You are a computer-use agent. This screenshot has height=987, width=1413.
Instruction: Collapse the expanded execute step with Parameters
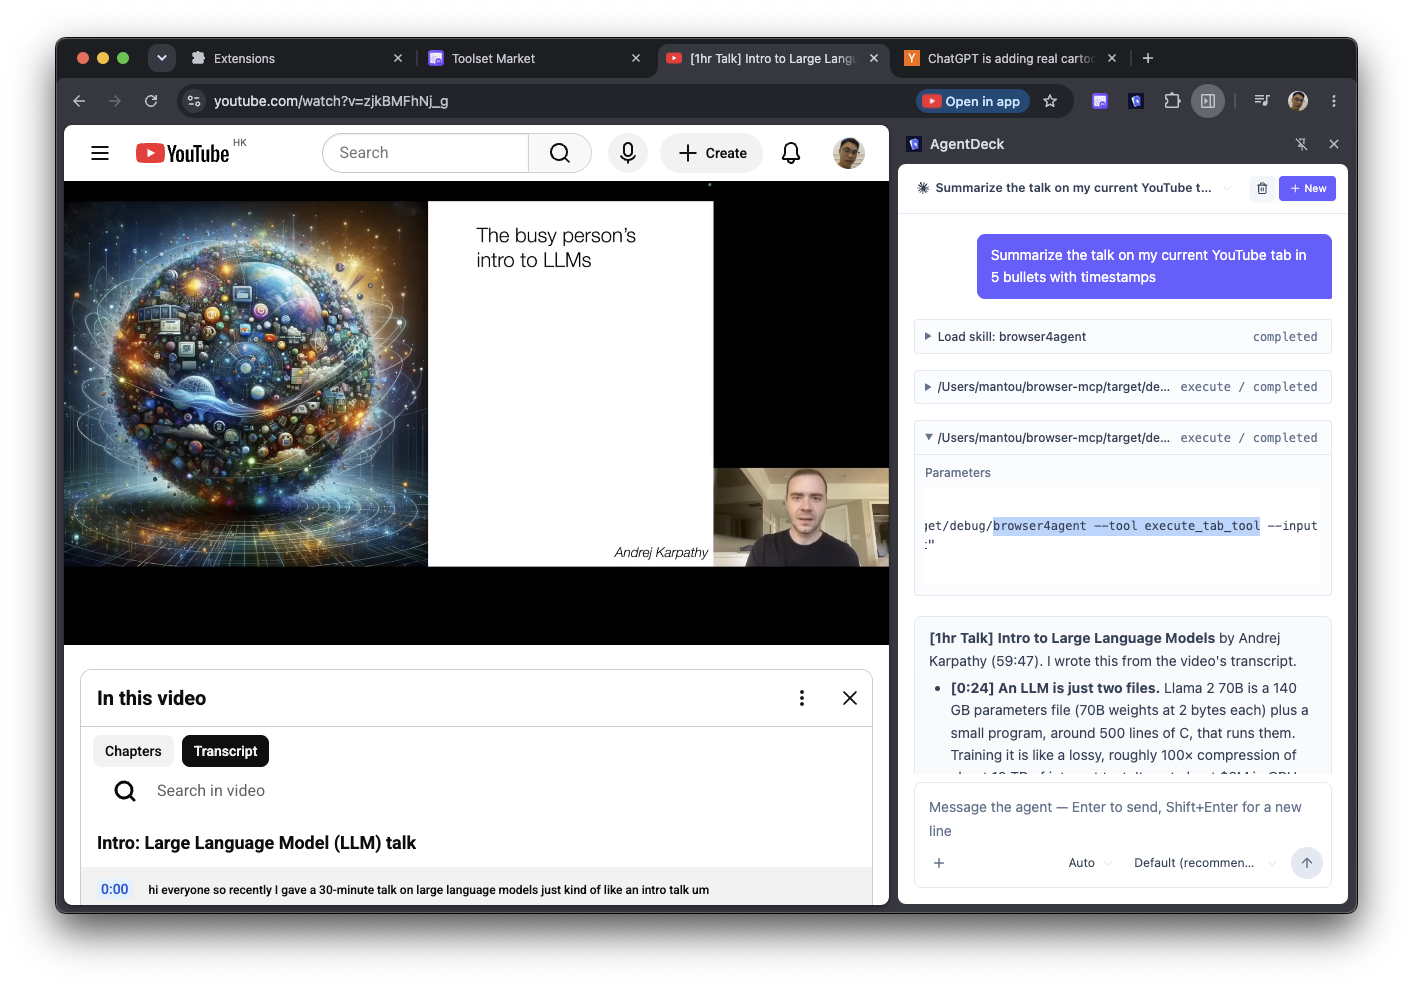[x=1122, y=438]
